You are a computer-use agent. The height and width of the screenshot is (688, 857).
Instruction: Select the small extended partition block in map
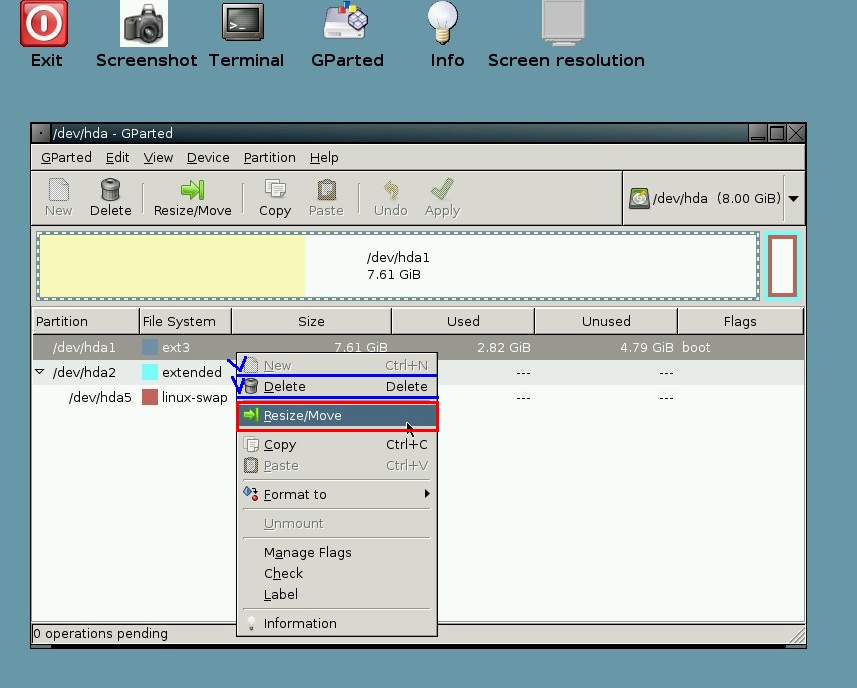point(782,266)
